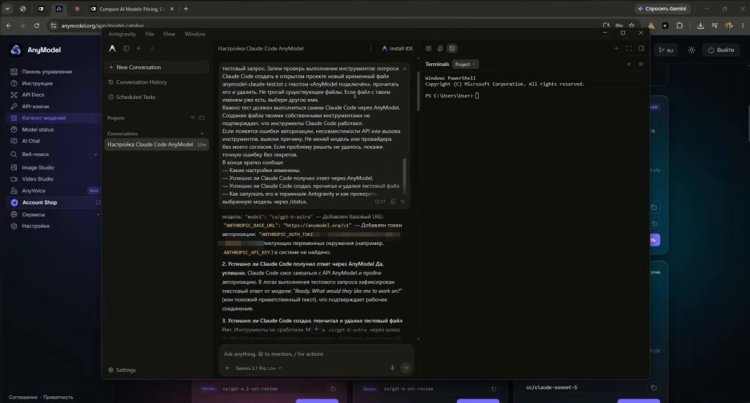
Task: Open the Chrome profile avatar
Action: point(728,25)
